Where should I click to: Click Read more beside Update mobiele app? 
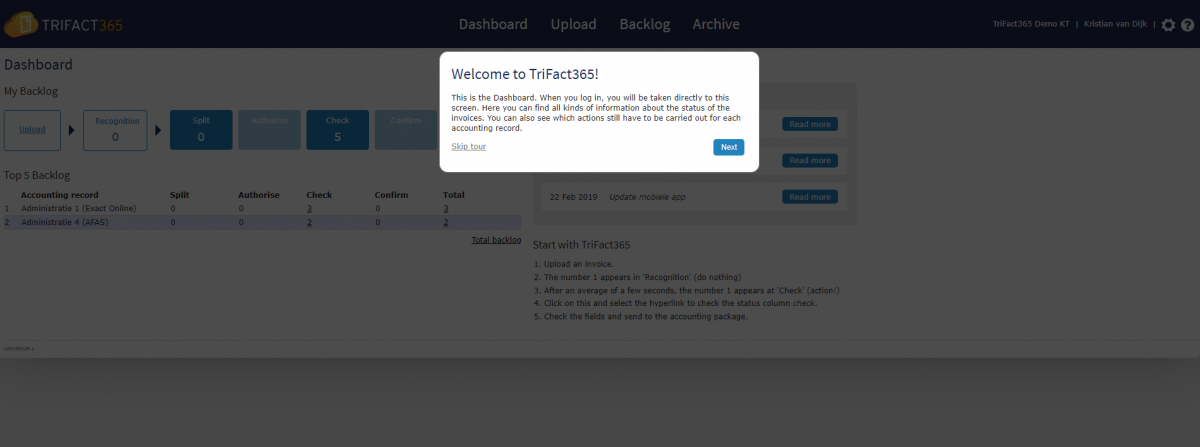click(810, 197)
